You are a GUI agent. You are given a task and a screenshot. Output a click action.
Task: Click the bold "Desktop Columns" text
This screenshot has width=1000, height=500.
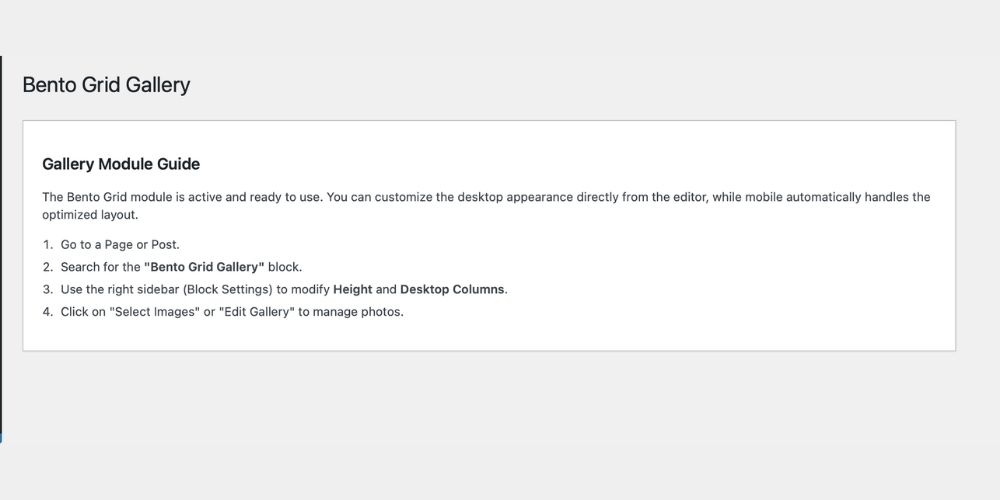(x=452, y=289)
